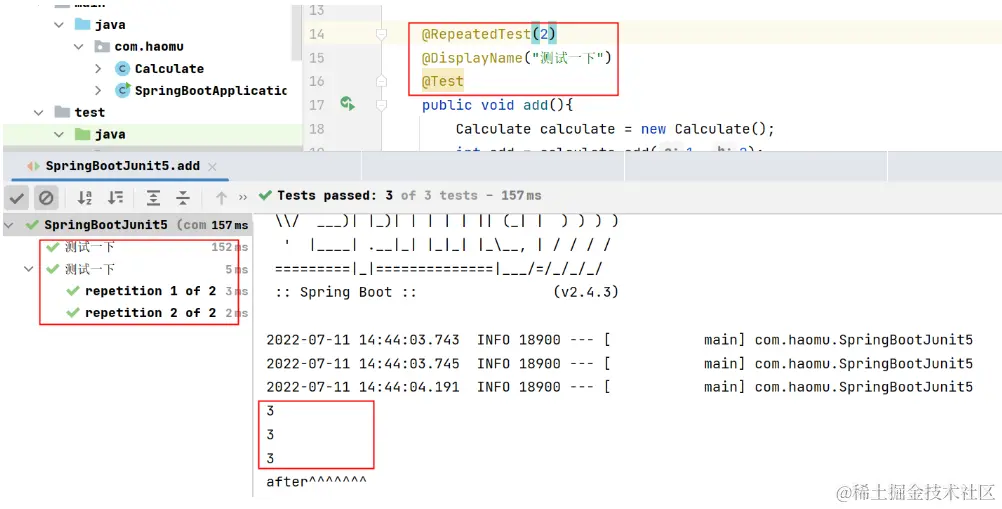Click SpringBootJunit5.add tab run icon

[x=33, y=166]
